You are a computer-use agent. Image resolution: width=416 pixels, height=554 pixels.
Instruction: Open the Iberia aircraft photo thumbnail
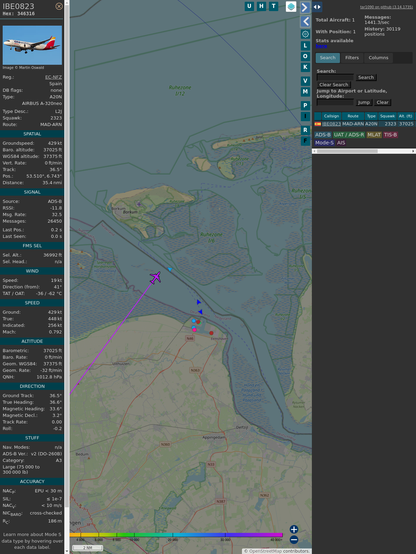click(32, 45)
